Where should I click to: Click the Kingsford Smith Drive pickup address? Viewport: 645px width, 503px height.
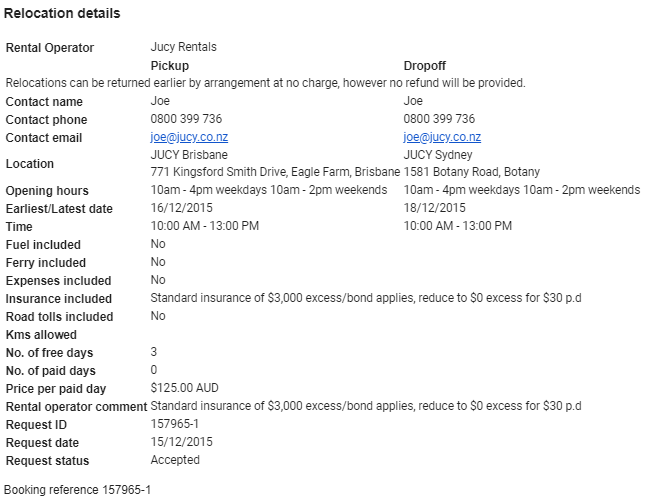275,171
